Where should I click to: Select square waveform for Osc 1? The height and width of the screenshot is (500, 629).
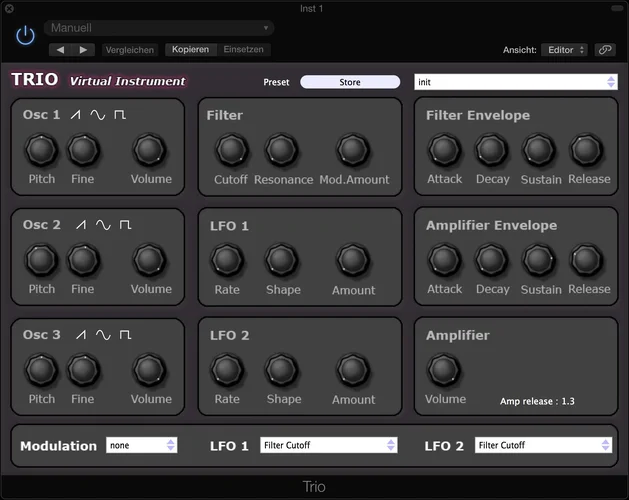point(120,115)
